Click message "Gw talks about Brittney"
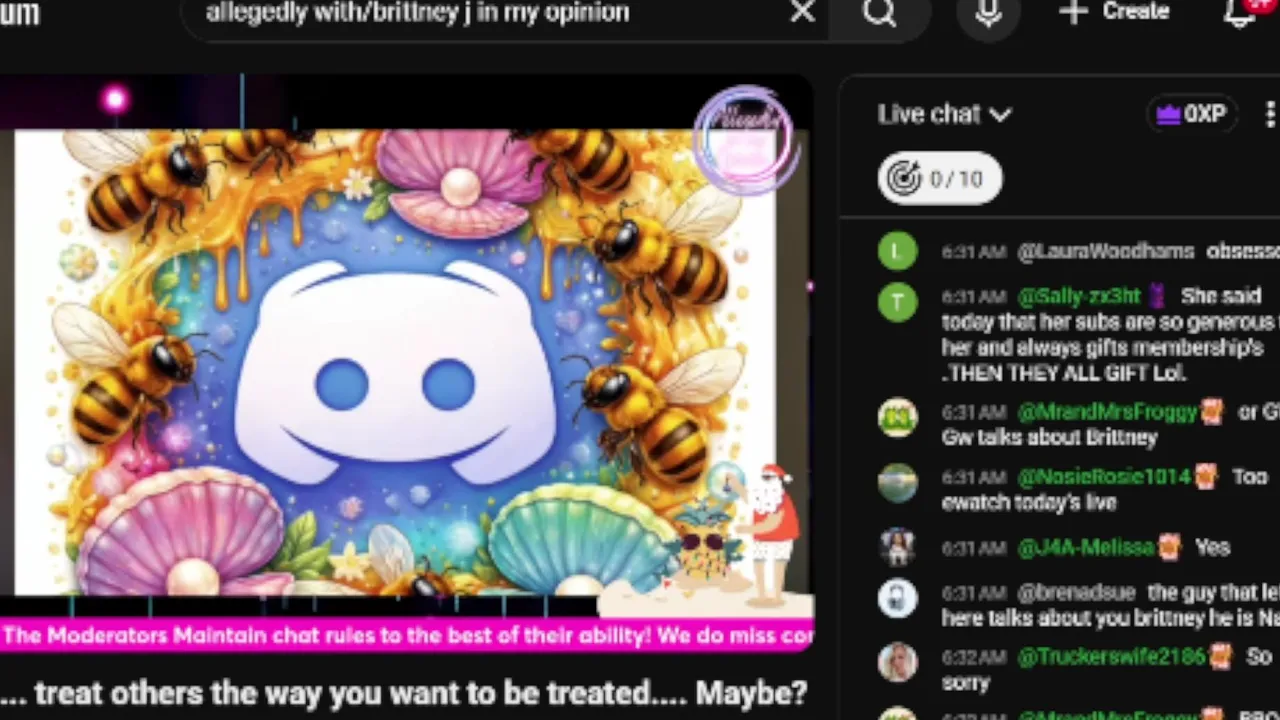Image resolution: width=1280 pixels, height=720 pixels. pyautogui.click(x=1050, y=437)
